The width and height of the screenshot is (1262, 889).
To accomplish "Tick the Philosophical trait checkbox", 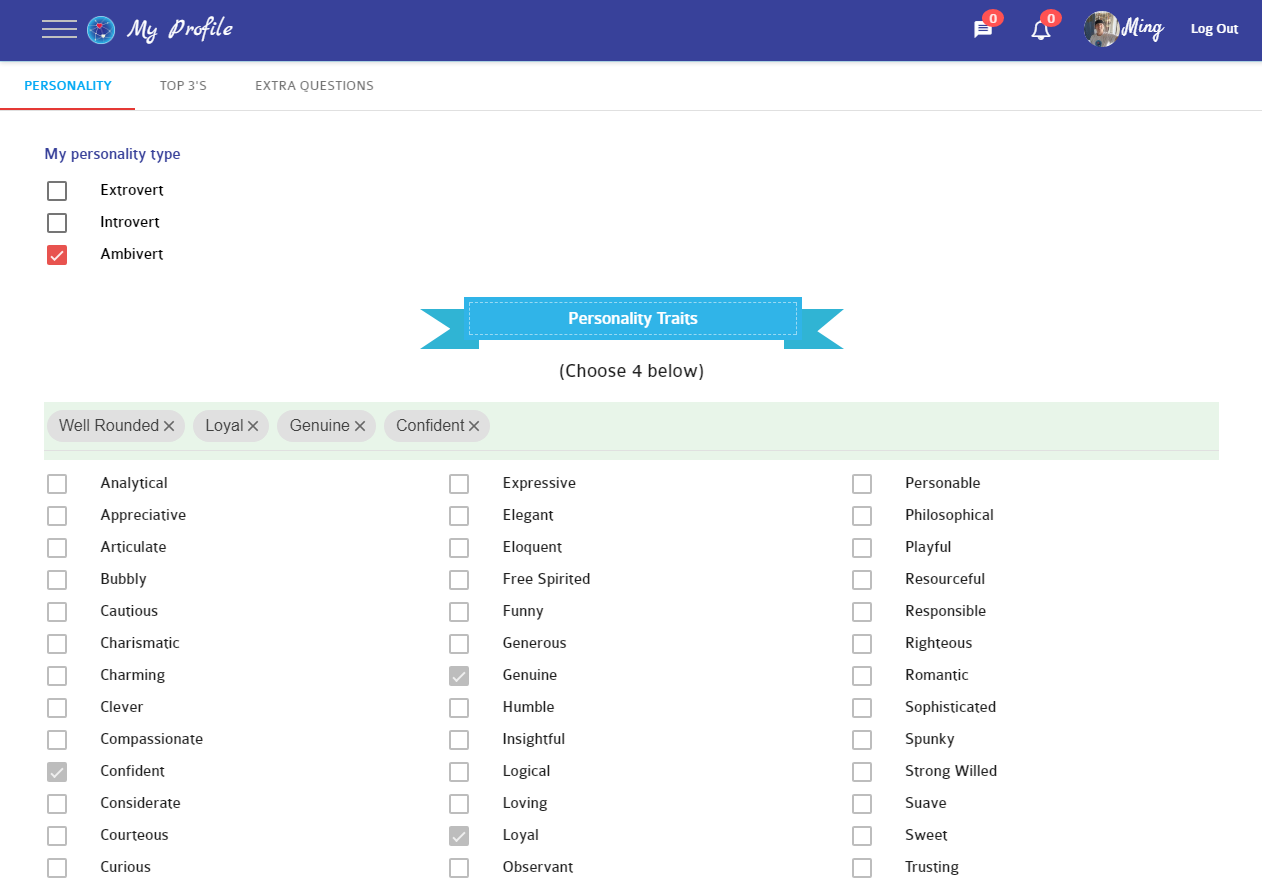I will [x=862, y=516].
